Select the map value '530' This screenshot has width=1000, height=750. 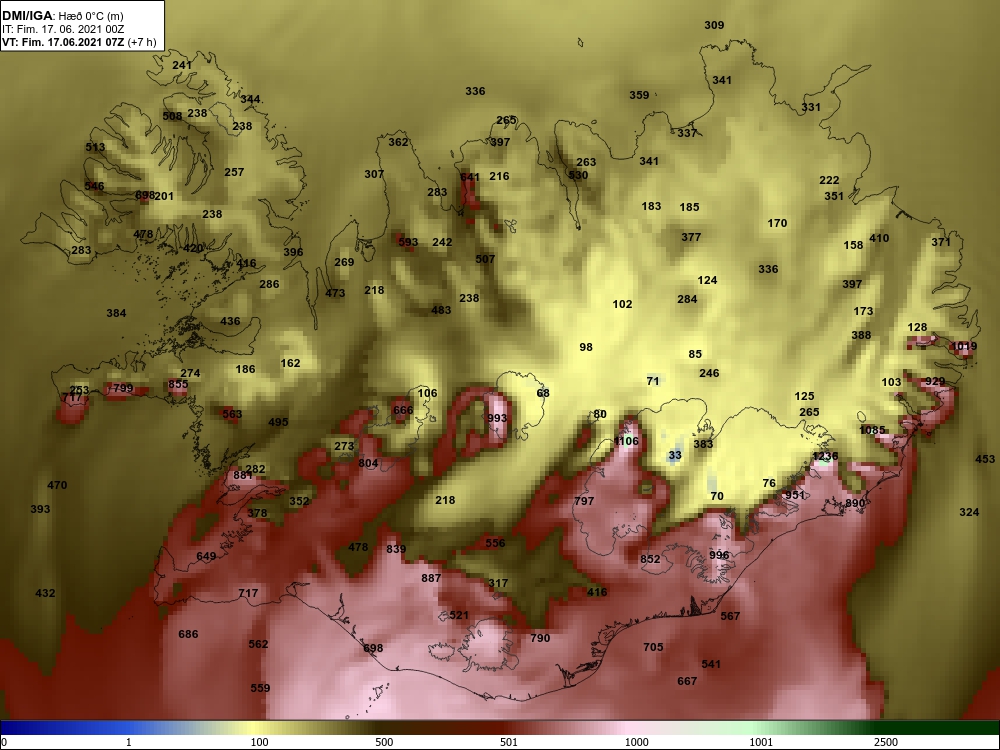pyautogui.click(x=578, y=175)
